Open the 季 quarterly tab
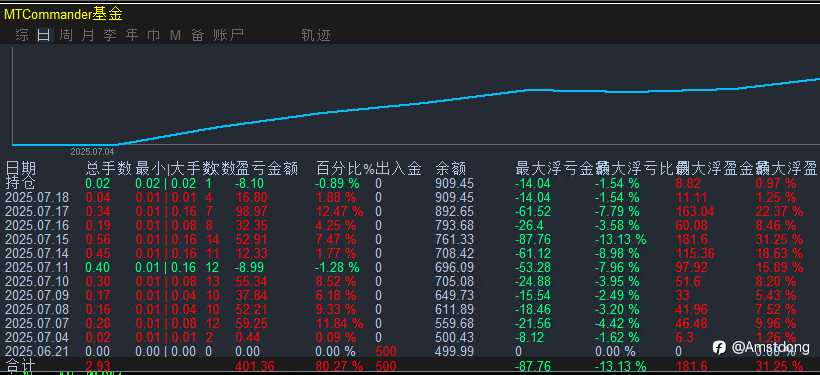Screen dimensions: 820x375 pos(110,35)
